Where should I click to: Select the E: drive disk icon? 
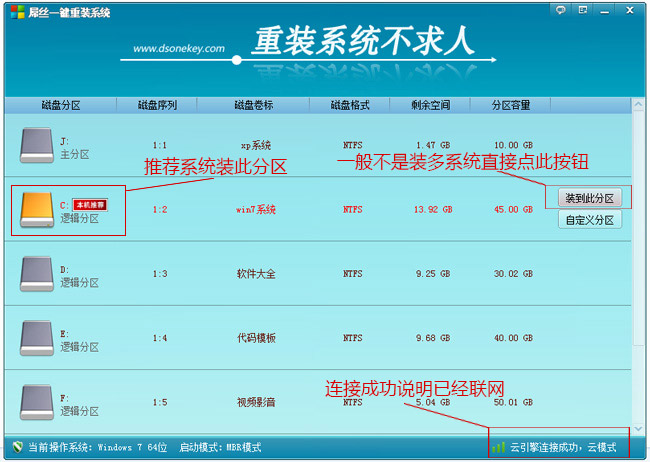tap(37, 336)
